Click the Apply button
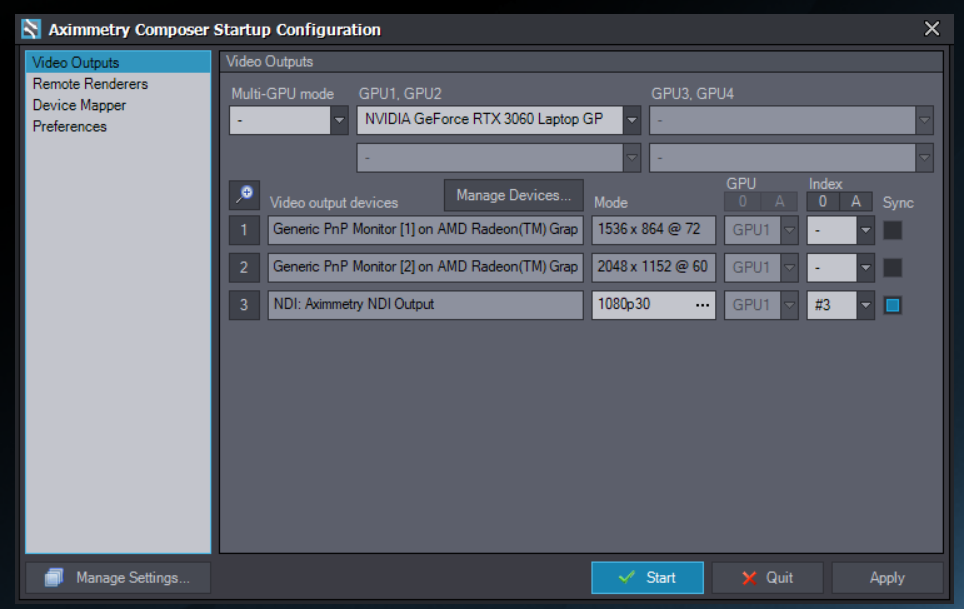The width and height of the screenshot is (964, 609). click(887, 578)
